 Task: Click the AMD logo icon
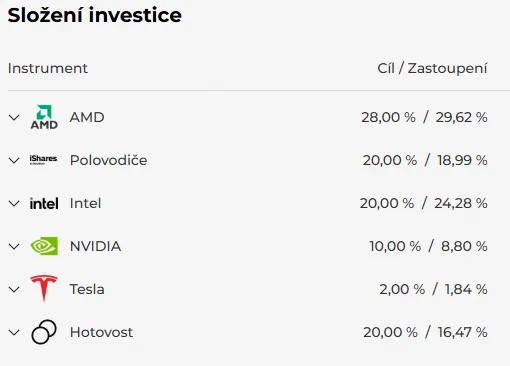[44, 117]
